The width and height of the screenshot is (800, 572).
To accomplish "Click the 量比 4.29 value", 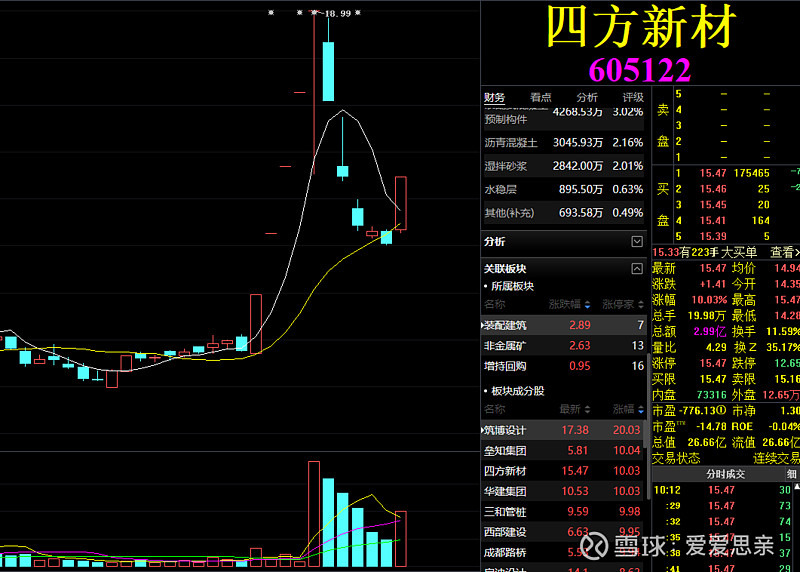I will (x=716, y=347).
